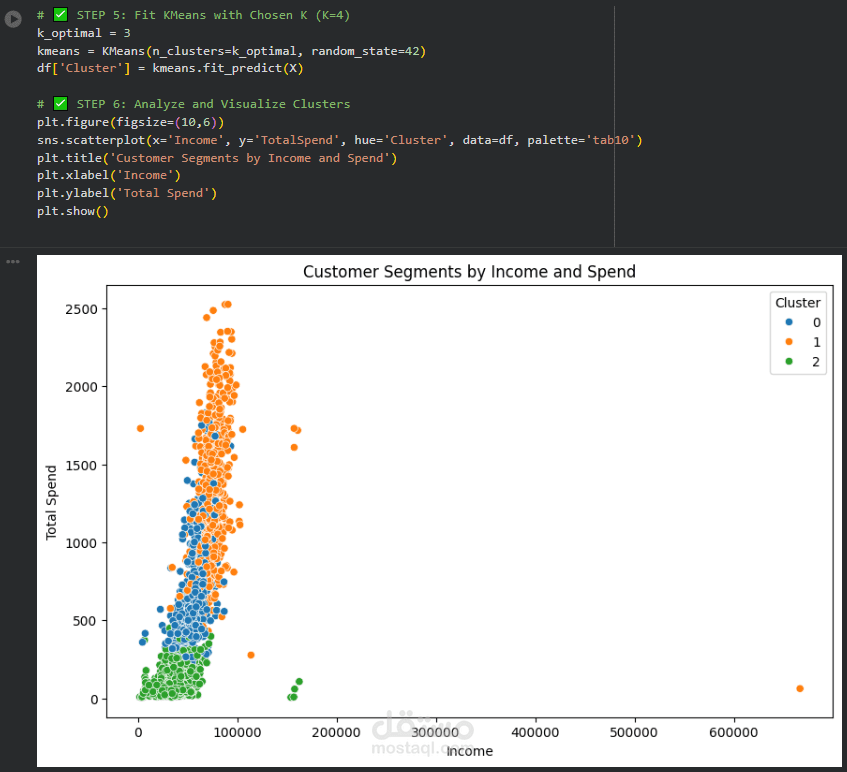Click the 500 y-axis tick label
This screenshot has height=772, width=847.
coord(85,621)
